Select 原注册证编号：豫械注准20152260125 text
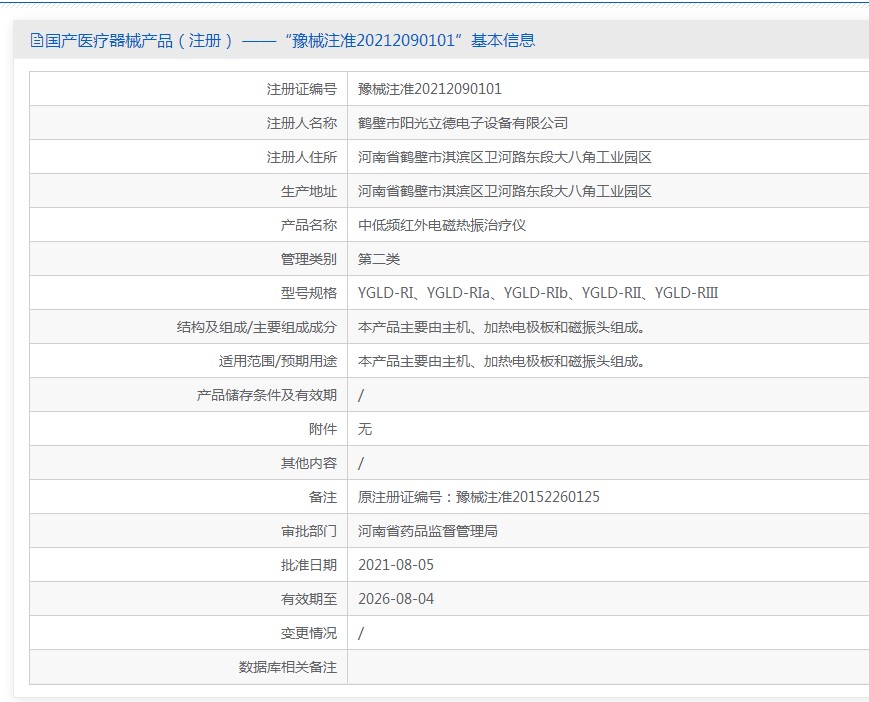The image size is (869, 702). (479, 497)
